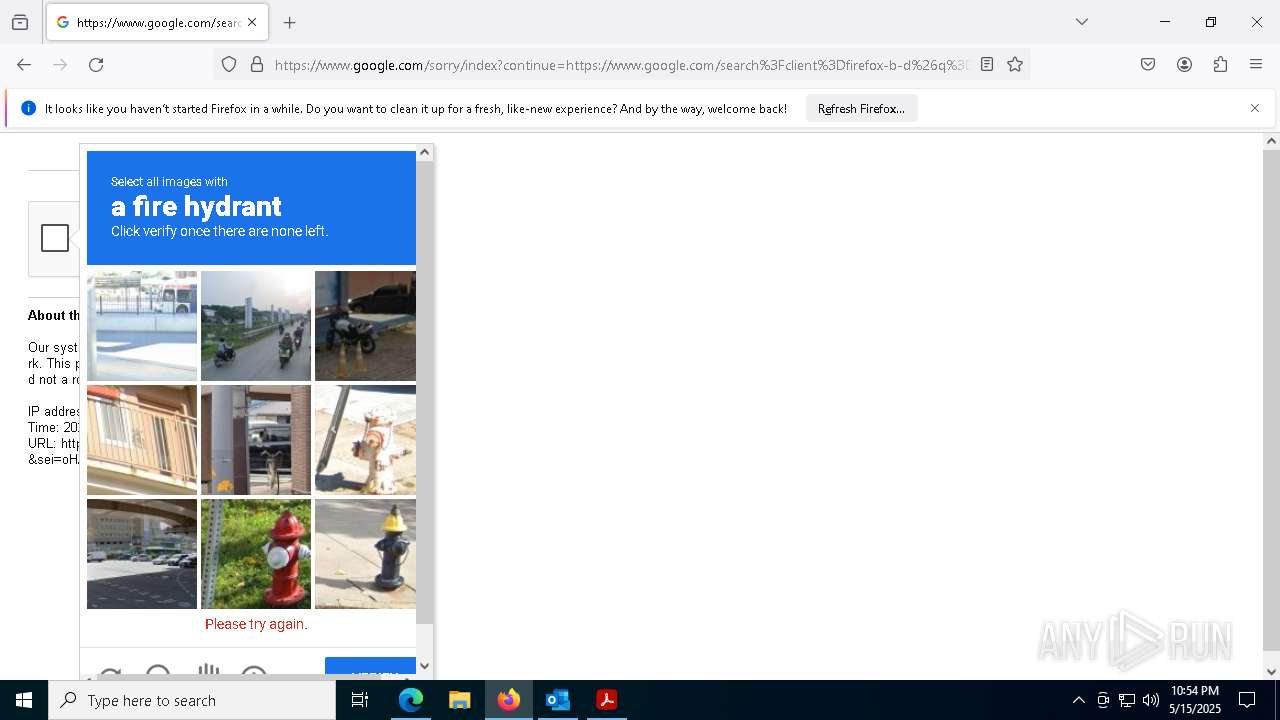Screen dimensions: 1280x720
Task: Open Firefox View from the tab bar
Action: pyautogui.click(x=20, y=22)
